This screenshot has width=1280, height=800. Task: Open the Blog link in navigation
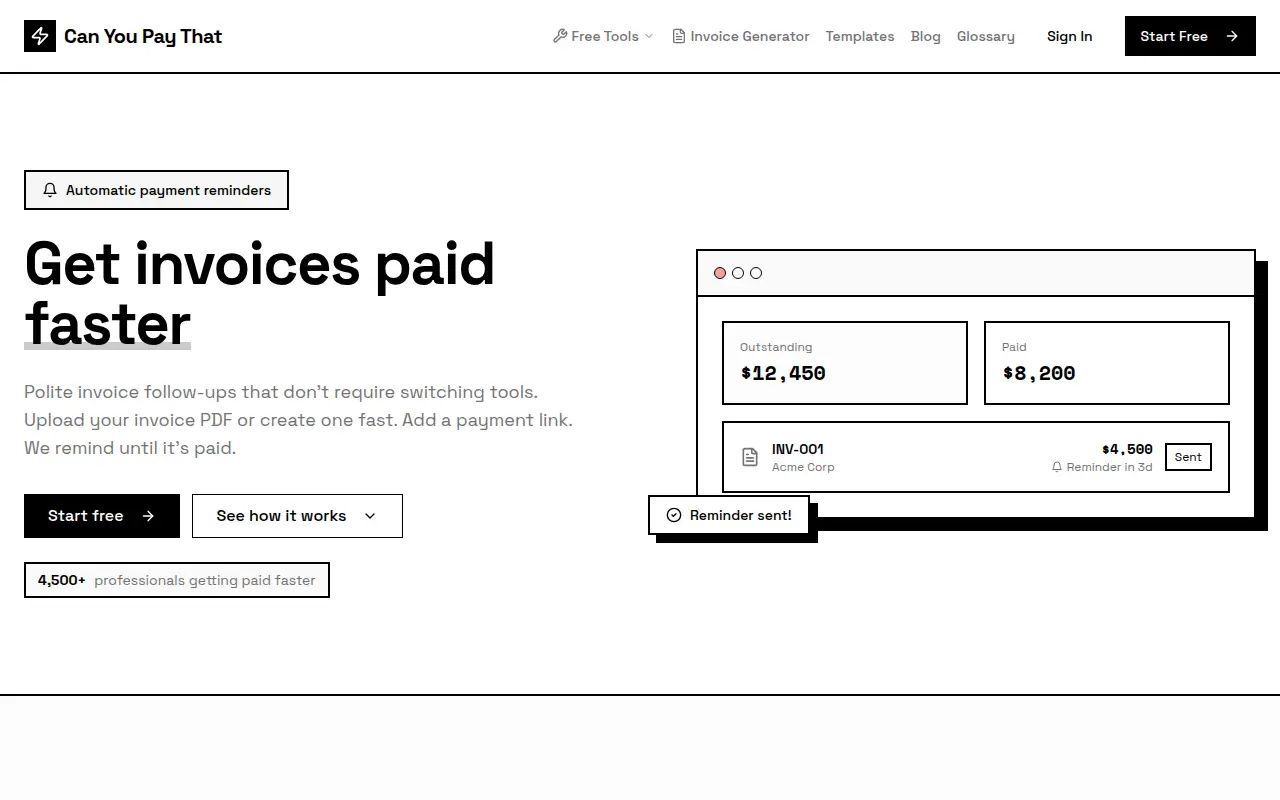click(926, 36)
